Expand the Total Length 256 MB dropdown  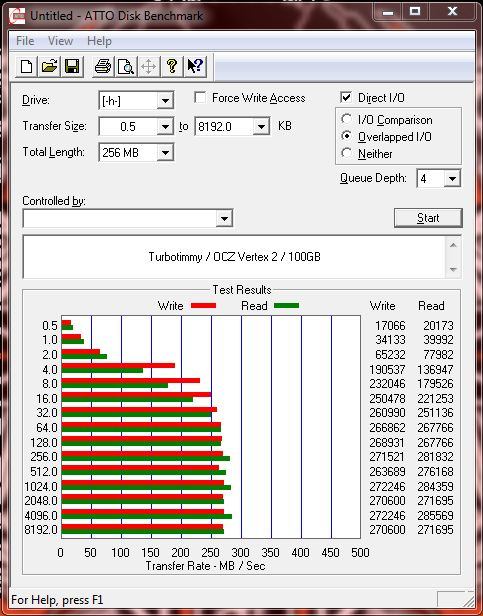tap(165, 152)
